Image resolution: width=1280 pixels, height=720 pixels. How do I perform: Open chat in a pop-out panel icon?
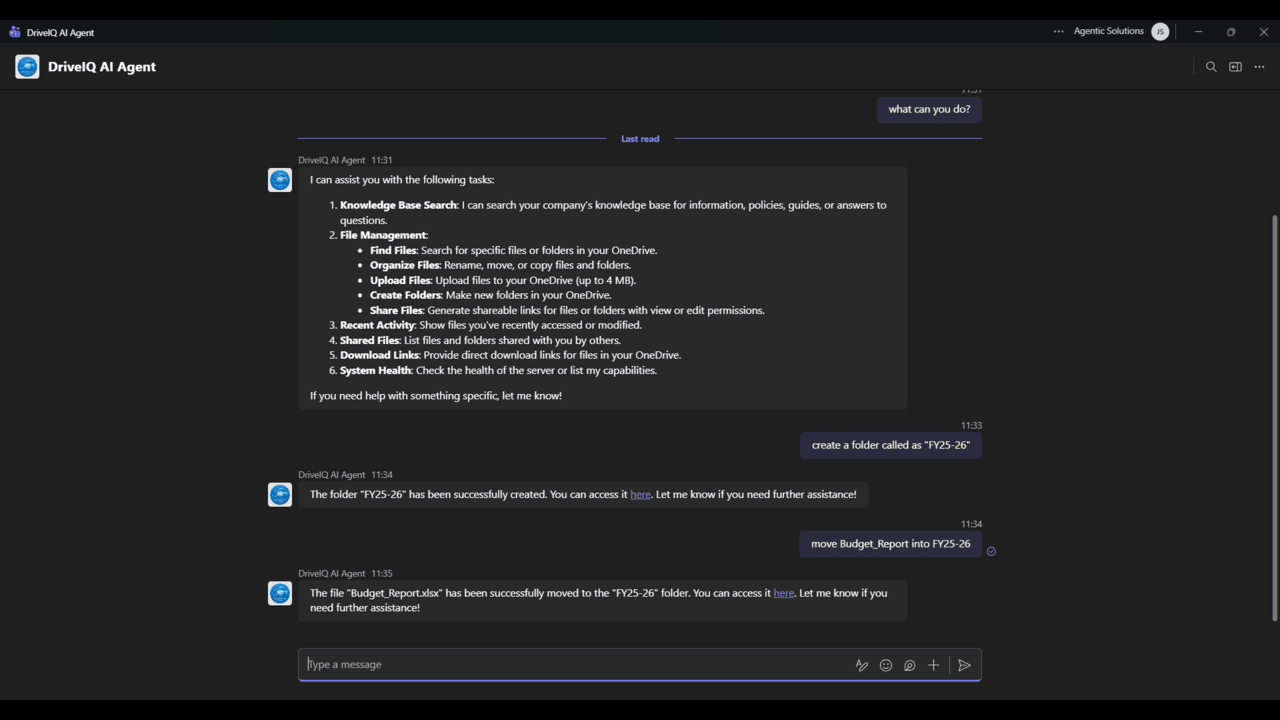click(1235, 67)
